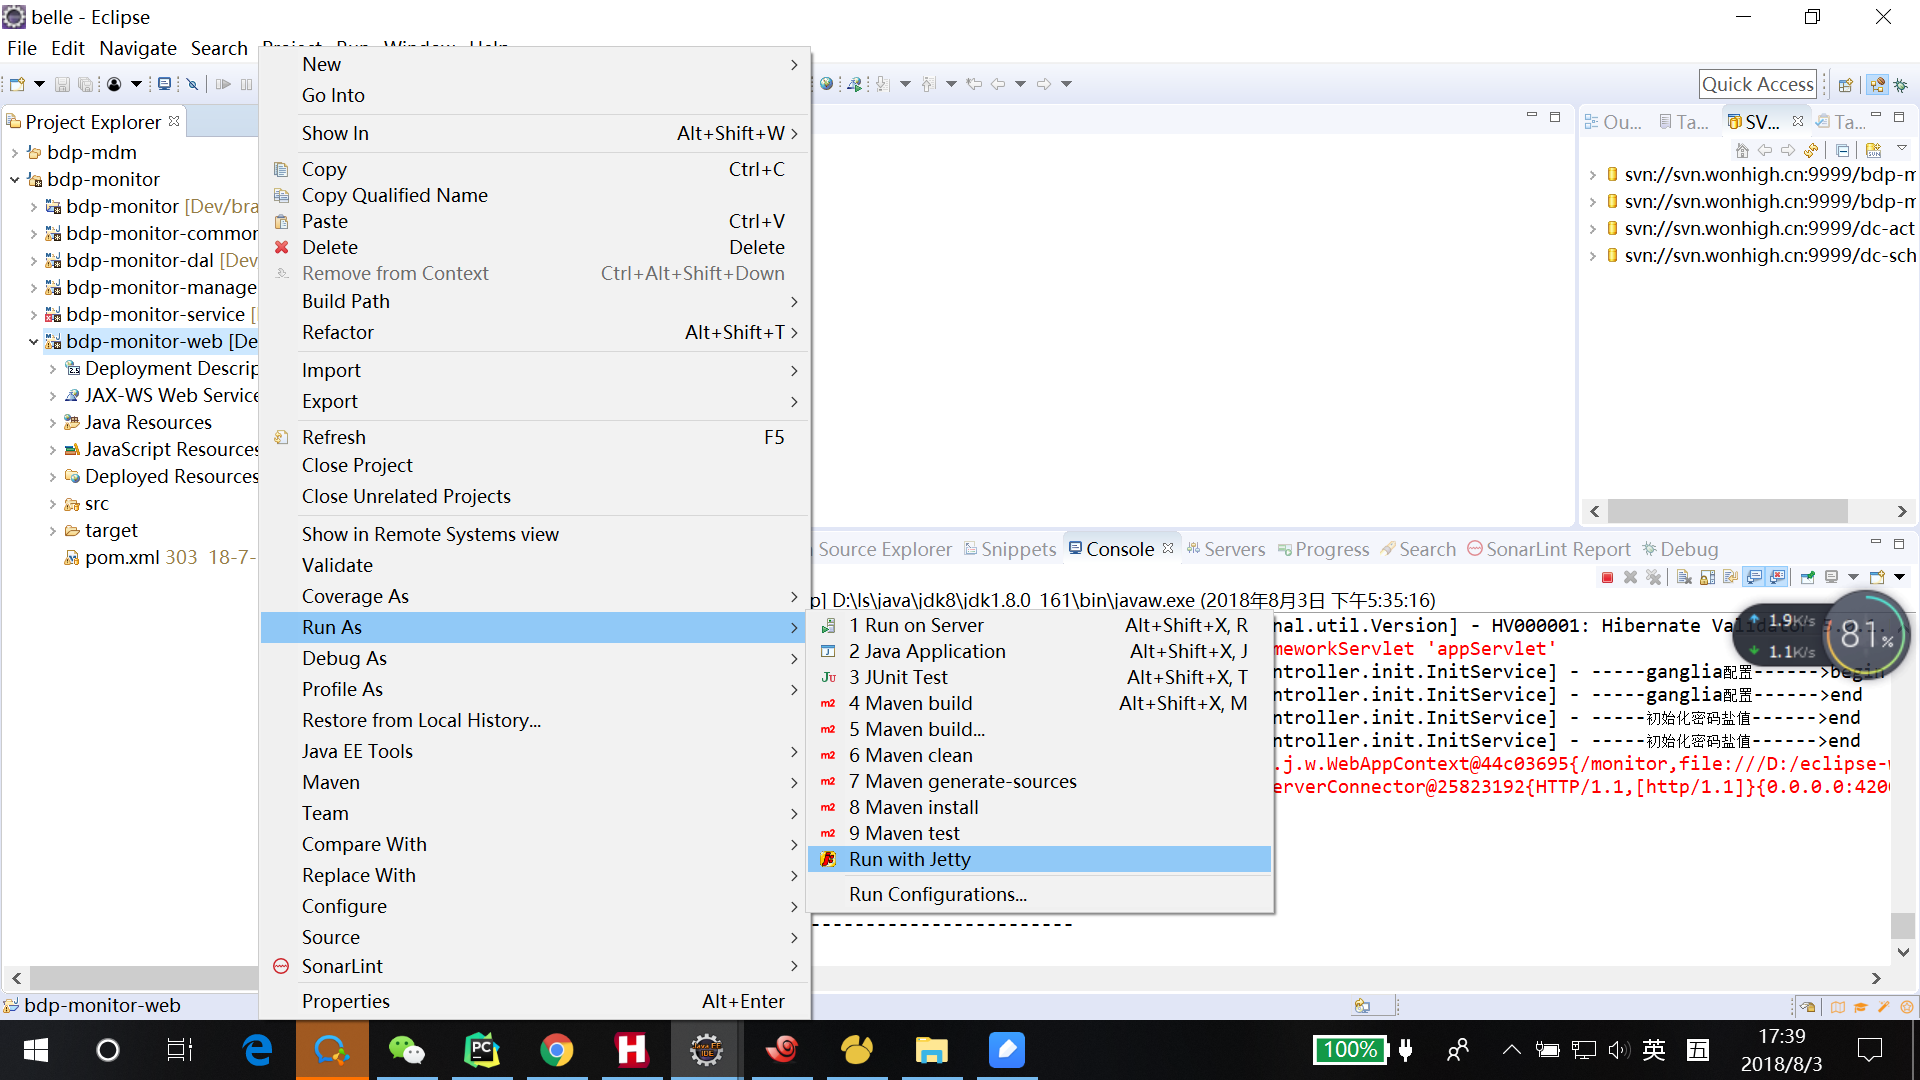Clear the console output
Image resolution: width=1920 pixels, height=1080 pixels.
pyautogui.click(x=1684, y=578)
